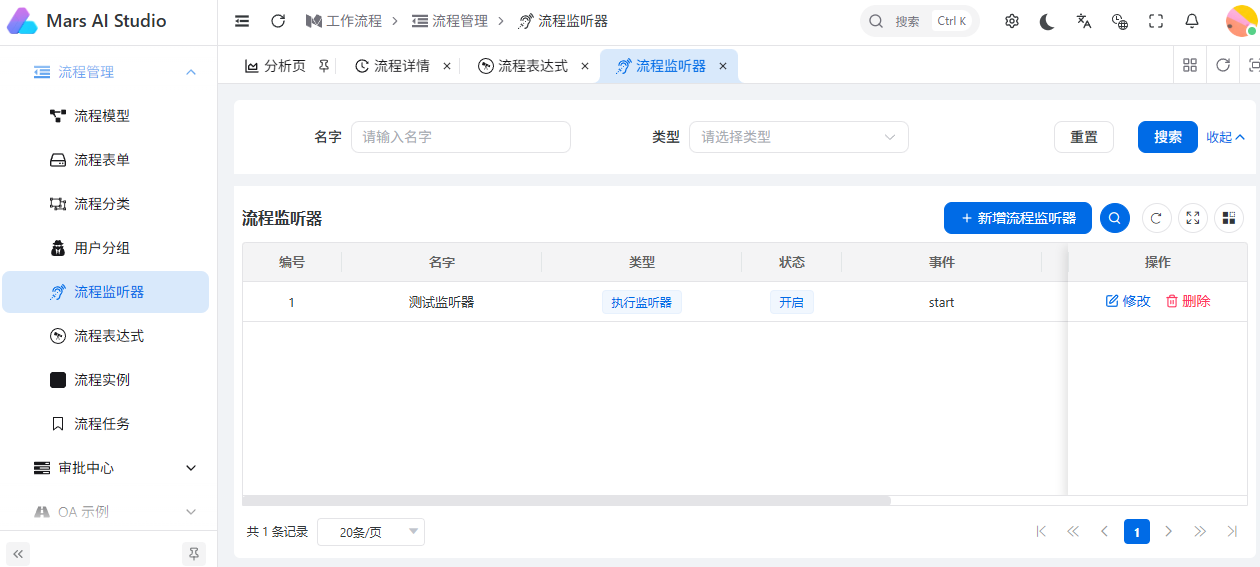Viewport: 1260px width, 567px height.
Task: Switch to the 流程表达式 tab
Action: 523,66
